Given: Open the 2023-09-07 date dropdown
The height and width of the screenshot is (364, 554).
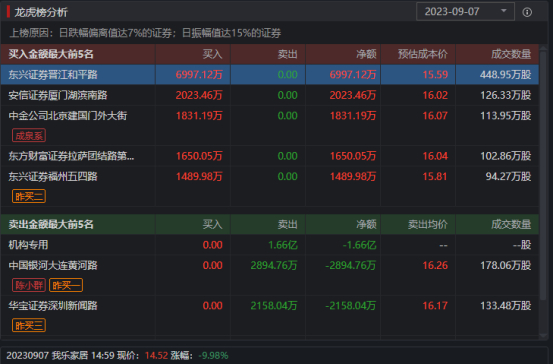Looking at the screenshot, I should pyautogui.click(x=465, y=12).
